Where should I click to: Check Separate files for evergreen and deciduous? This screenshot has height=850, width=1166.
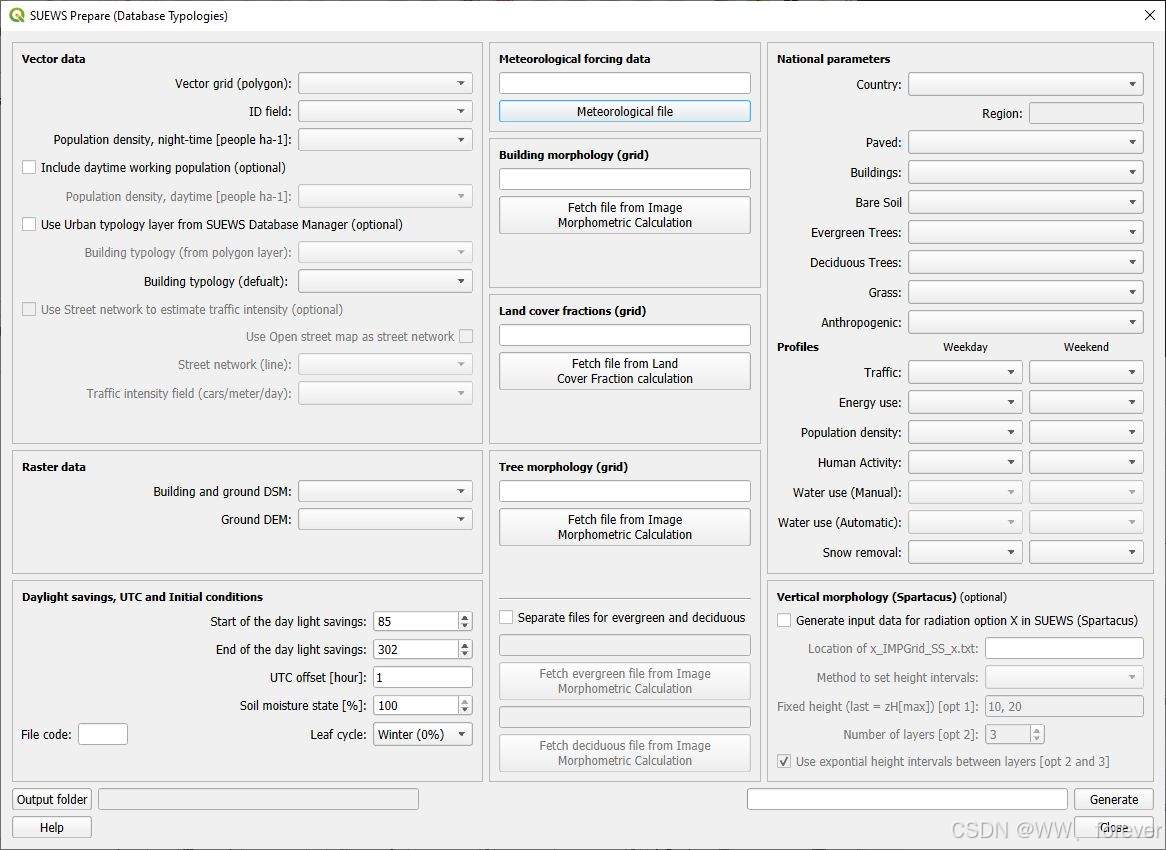pos(506,617)
